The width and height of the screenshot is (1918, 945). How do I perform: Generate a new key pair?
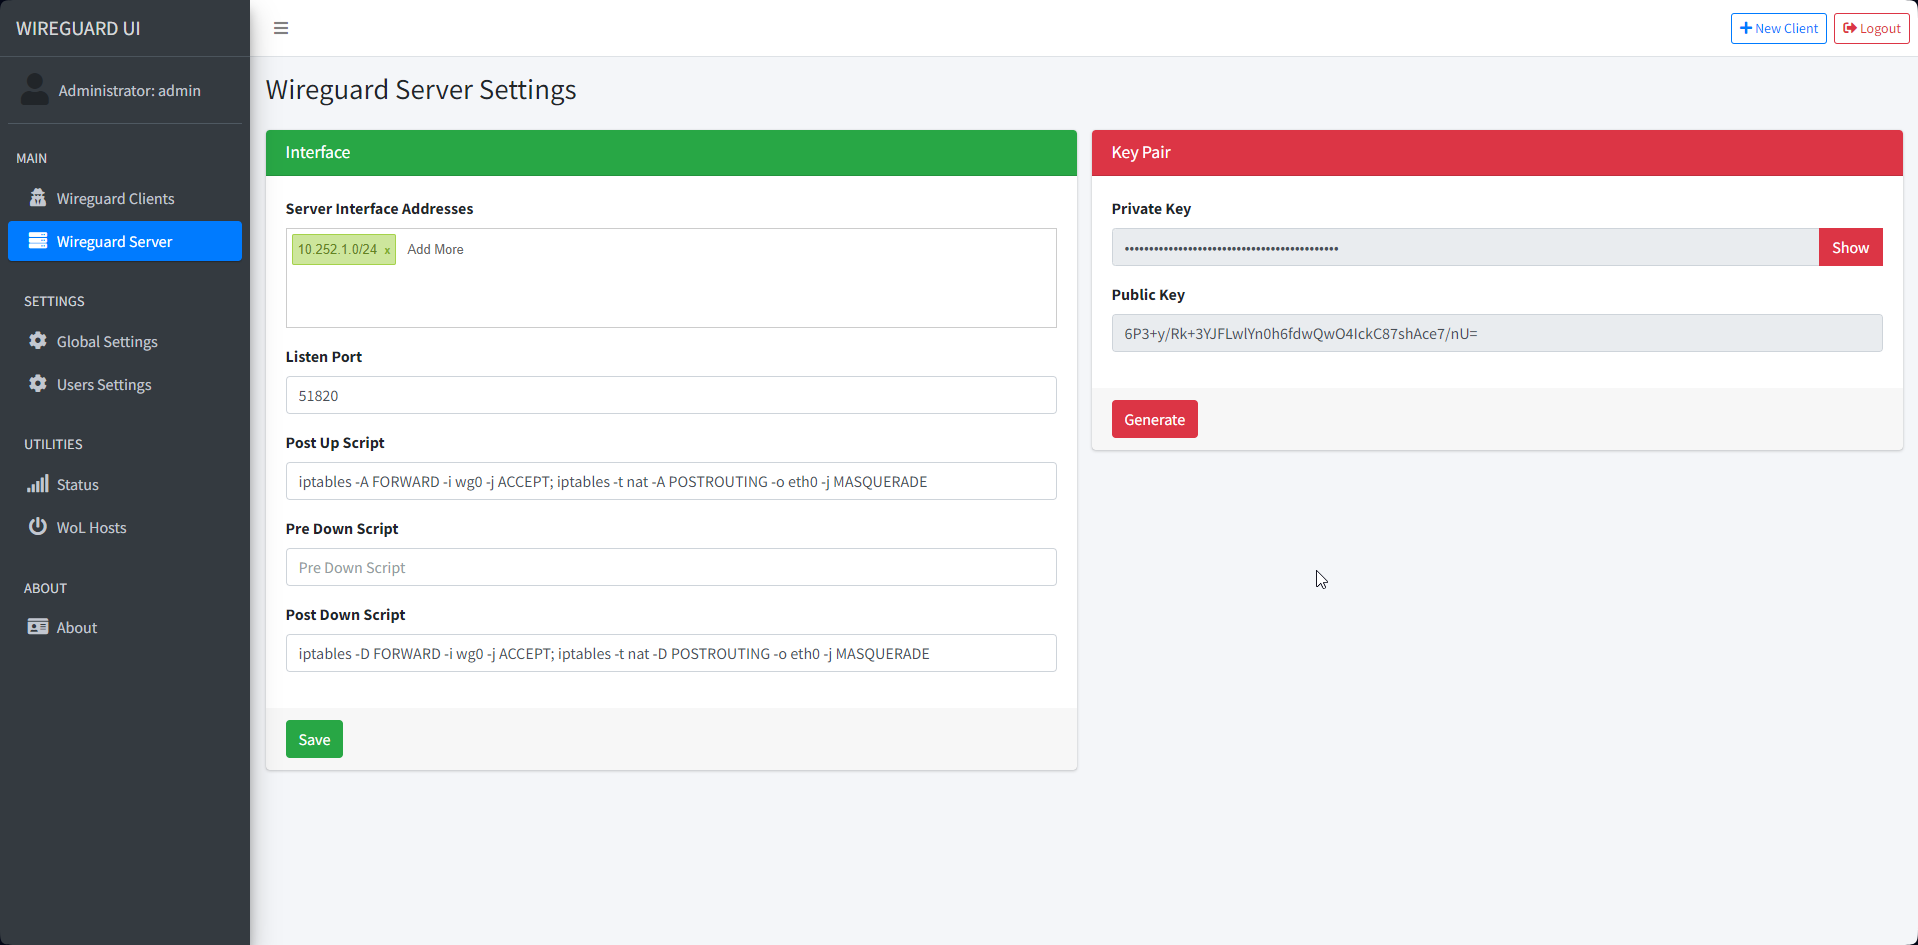click(1154, 420)
